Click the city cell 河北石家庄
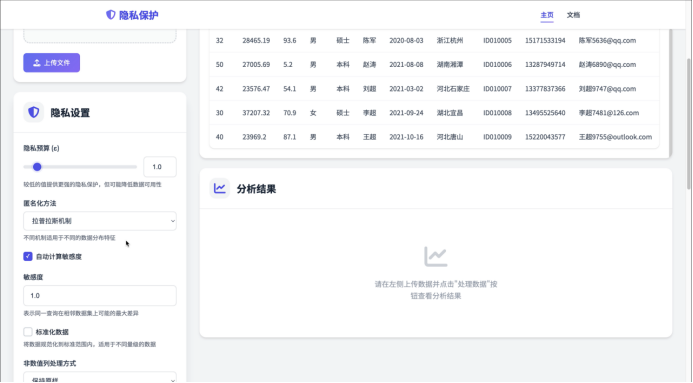The image size is (693, 383). tap(453, 89)
